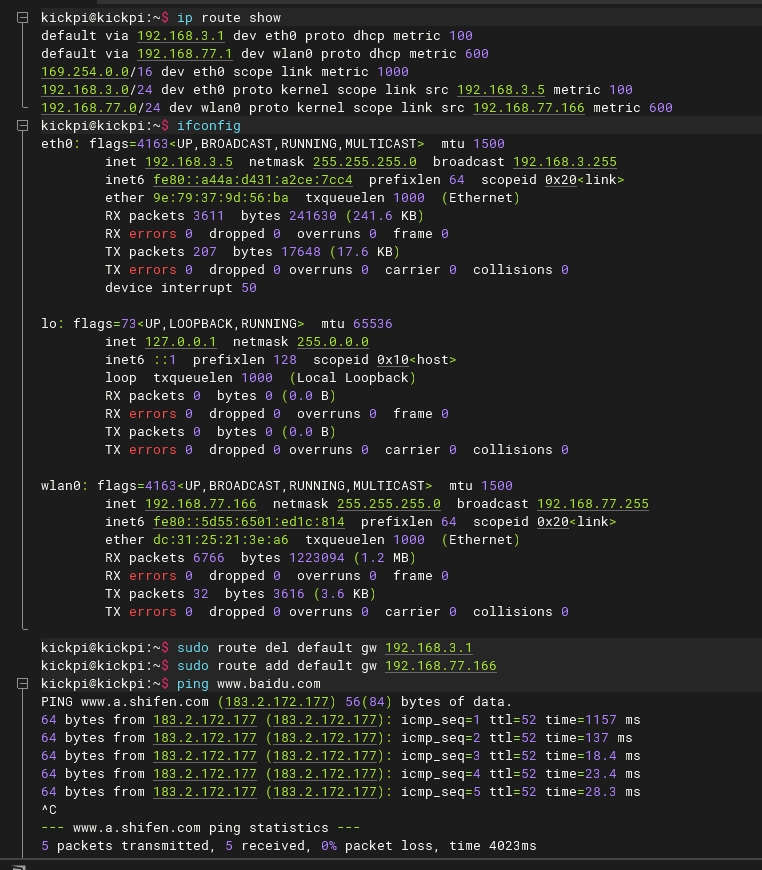
Task: Click wlan0 inet6 address fe80::5d55:6501:ed1c:814
Action: tap(248, 522)
